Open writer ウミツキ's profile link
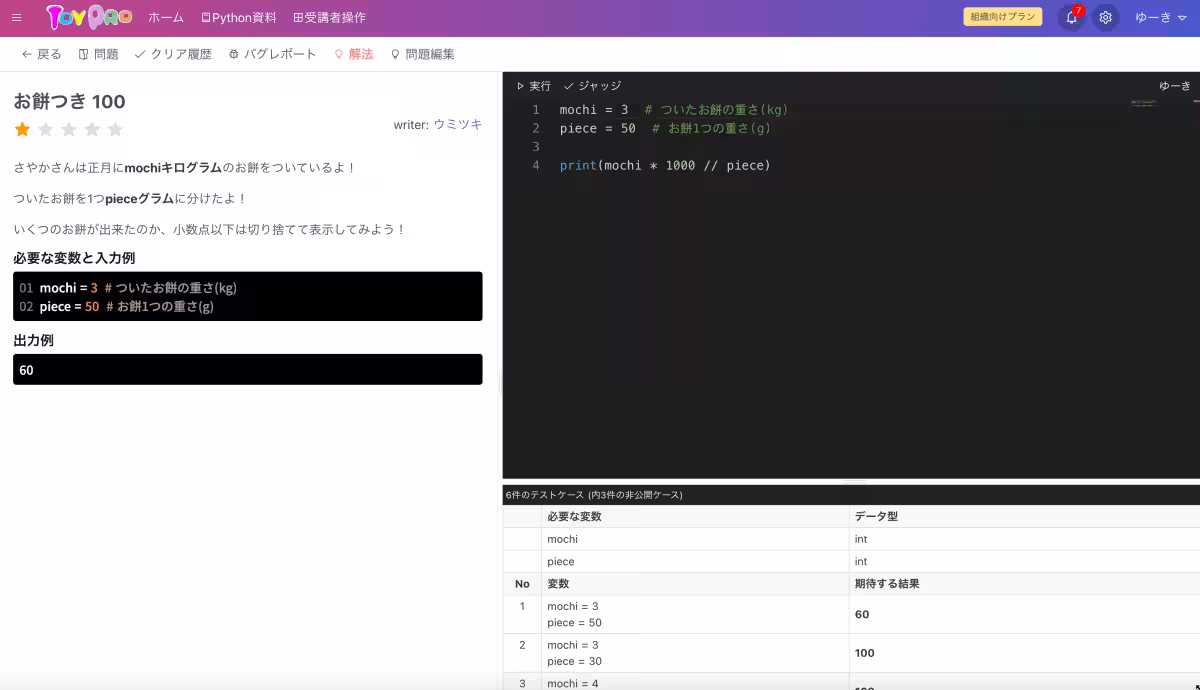This screenshot has width=1200, height=690. 456,124
